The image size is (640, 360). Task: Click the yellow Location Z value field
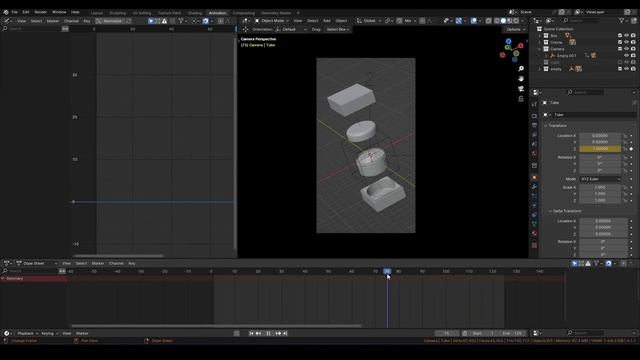coord(600,149)
